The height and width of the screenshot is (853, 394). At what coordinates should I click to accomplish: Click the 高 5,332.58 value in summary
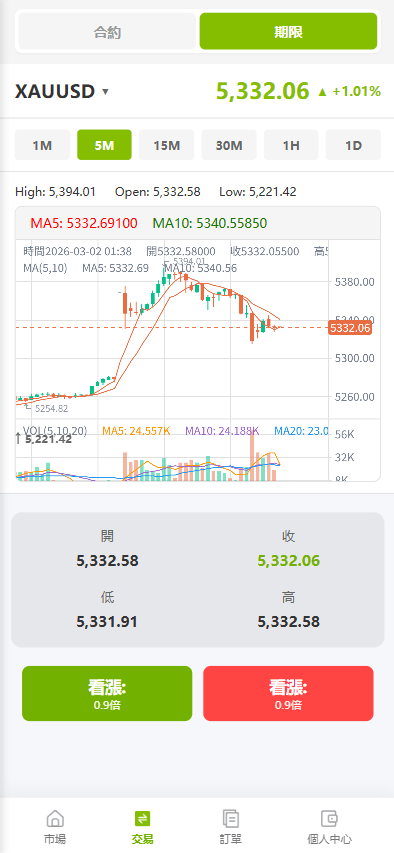pyautogui.click(x=288, y=622)
